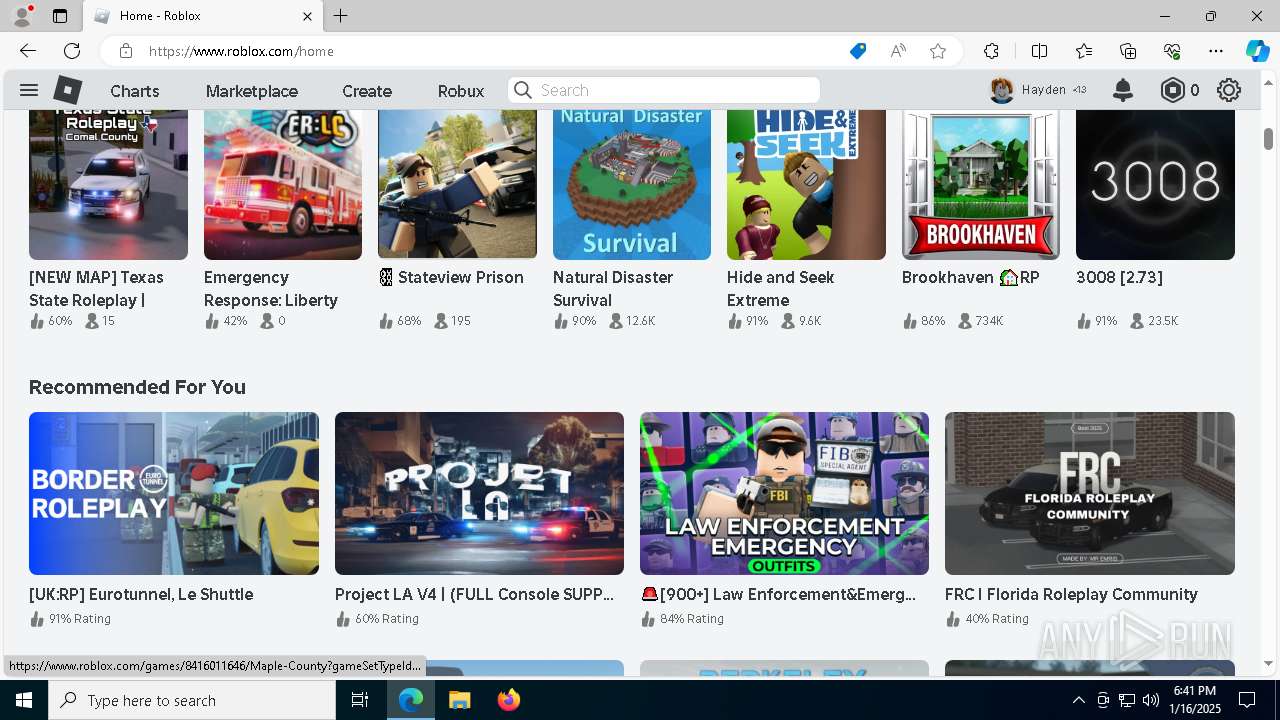Open Emergency Response: Liberty thumbnail
The image size is (1280, 720).
283,185
